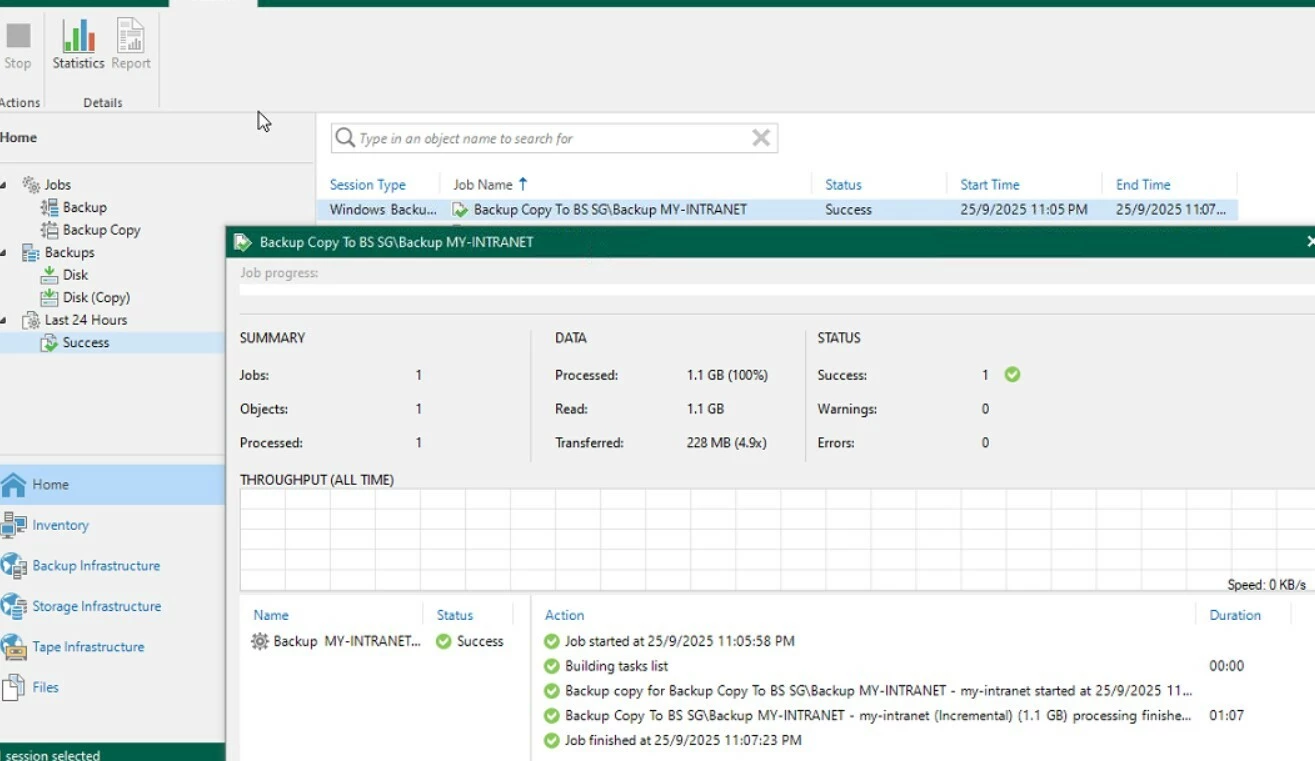Open Storage Infrastructure view
The width and height of the screenshot is (1315, 761).
coord(96,606)
